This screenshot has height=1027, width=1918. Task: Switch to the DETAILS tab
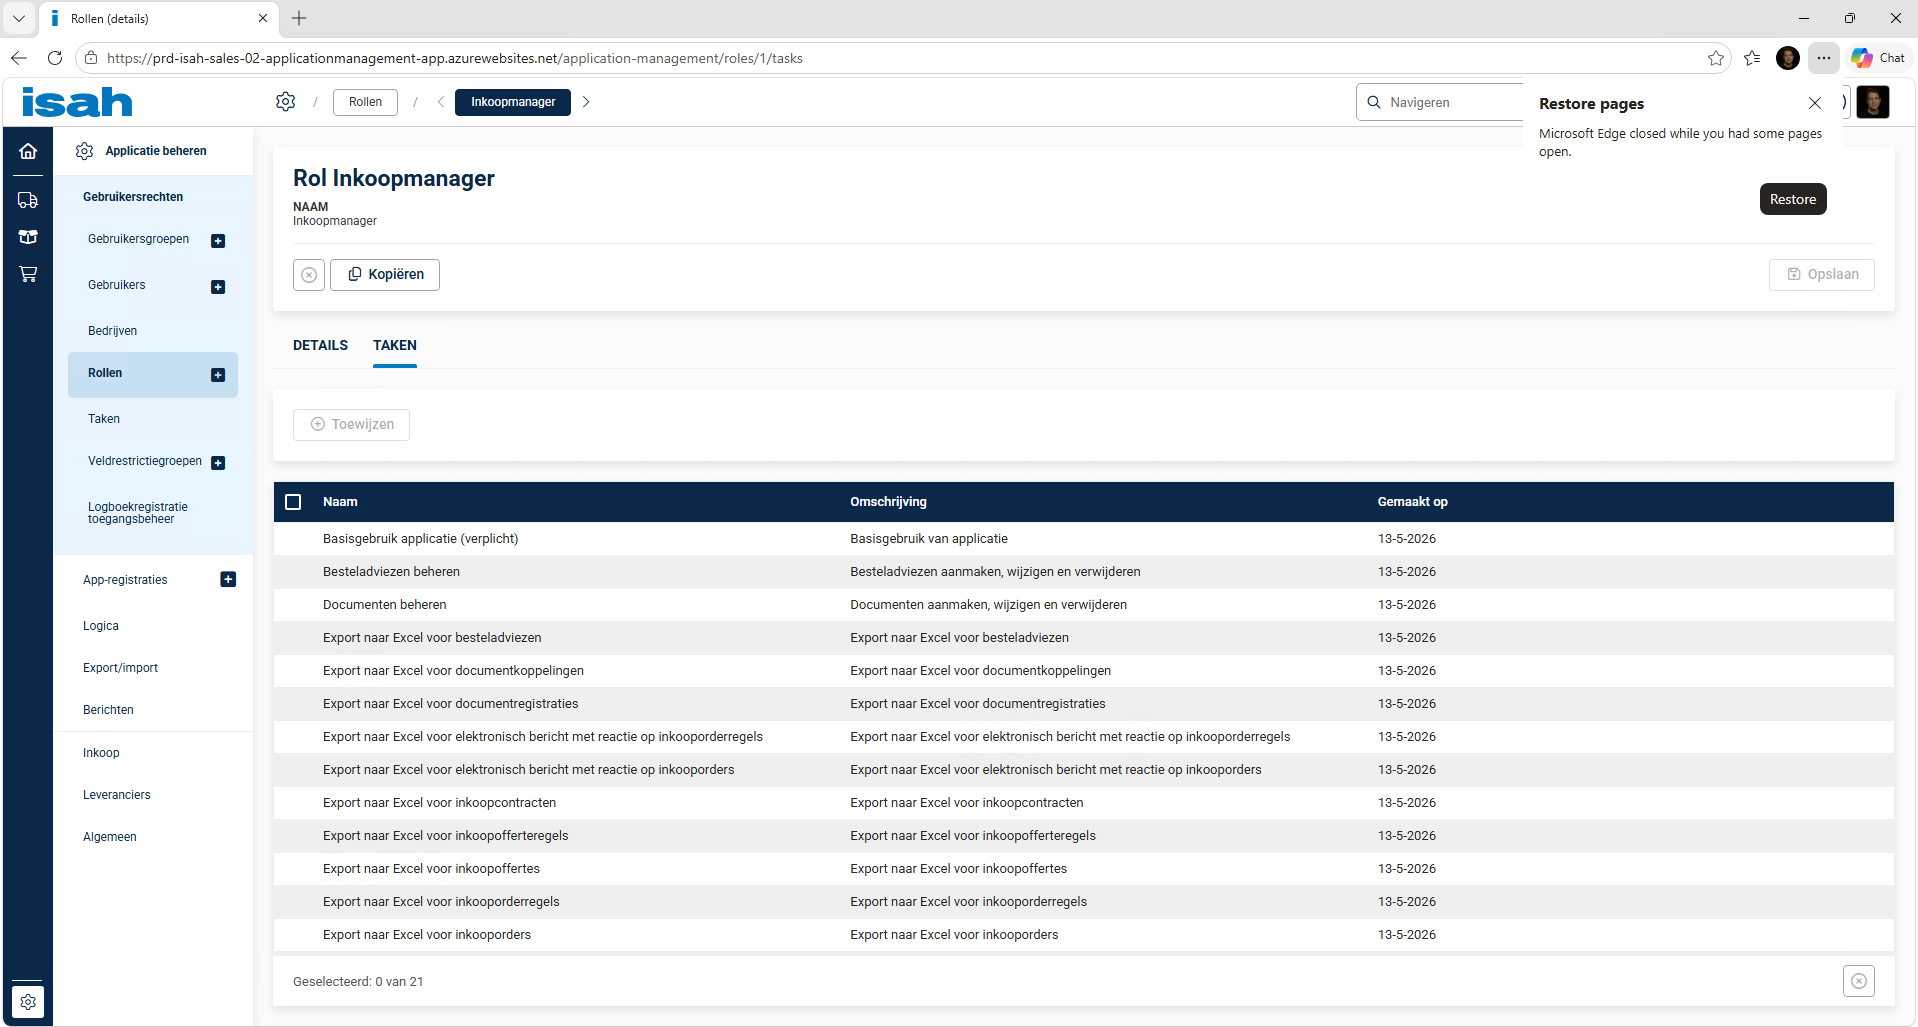(x=320, y=345)
